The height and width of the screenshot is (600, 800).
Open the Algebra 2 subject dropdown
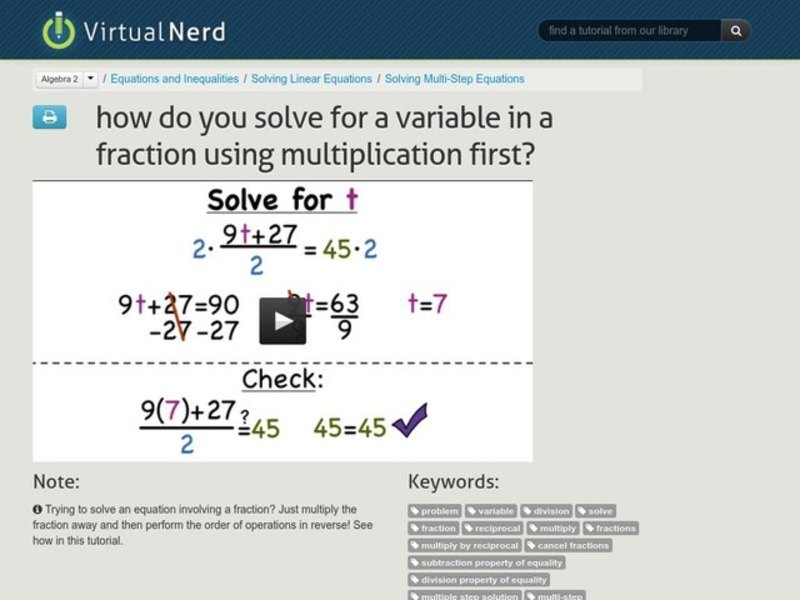pos(58,76)
